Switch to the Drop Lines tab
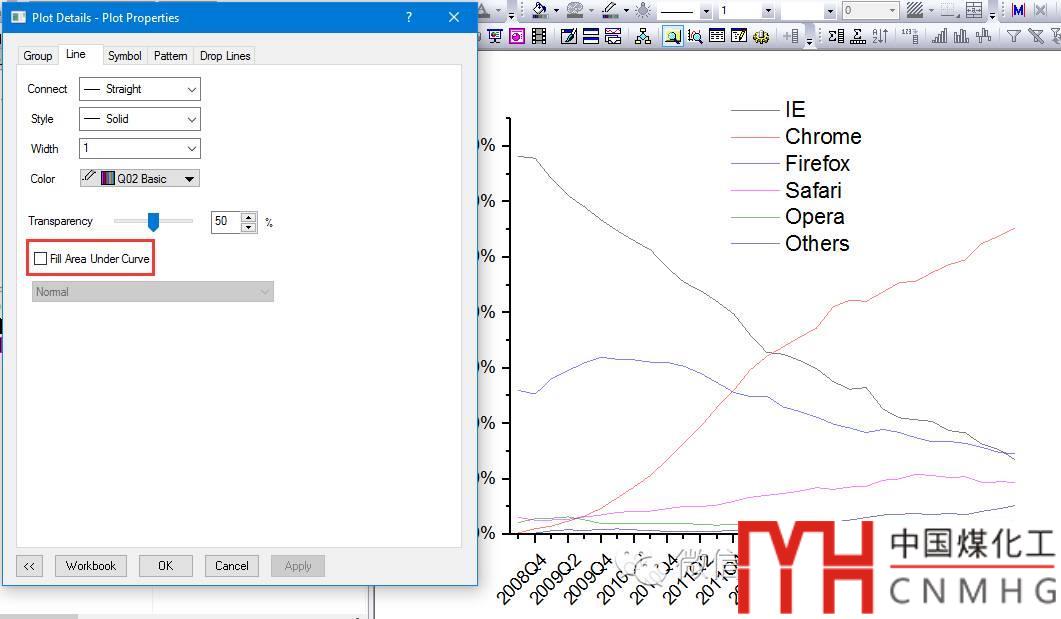This screenshot has width=1061, height=619. [225, 56]
